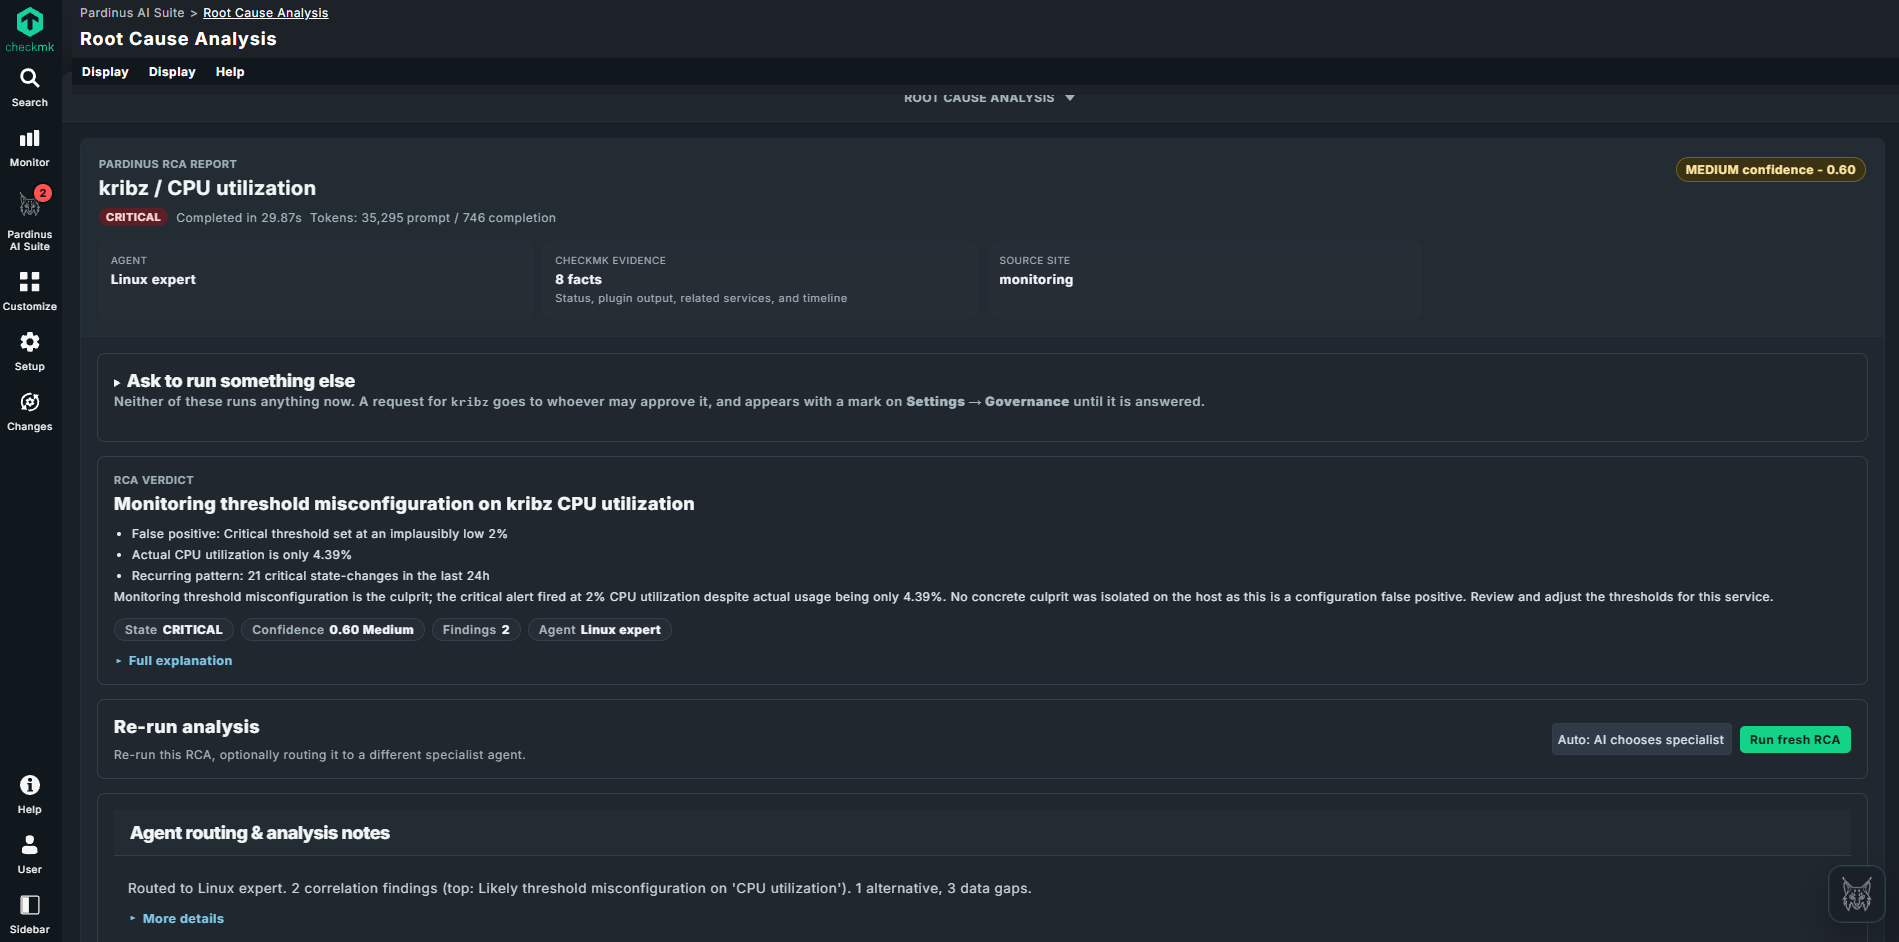Click the Pardinus AI Suite breadcrumb
Image resolution: width=1899 pixels, height=942 pixels.
[132, 13]
